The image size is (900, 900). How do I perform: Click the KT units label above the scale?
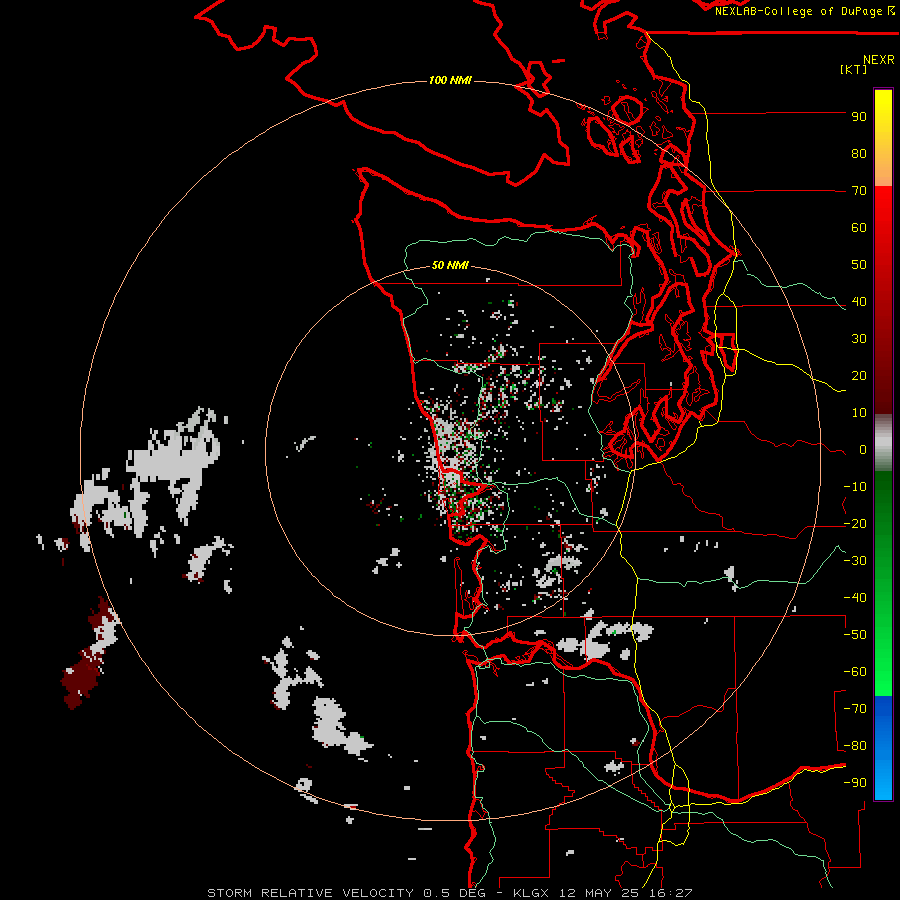854,69
